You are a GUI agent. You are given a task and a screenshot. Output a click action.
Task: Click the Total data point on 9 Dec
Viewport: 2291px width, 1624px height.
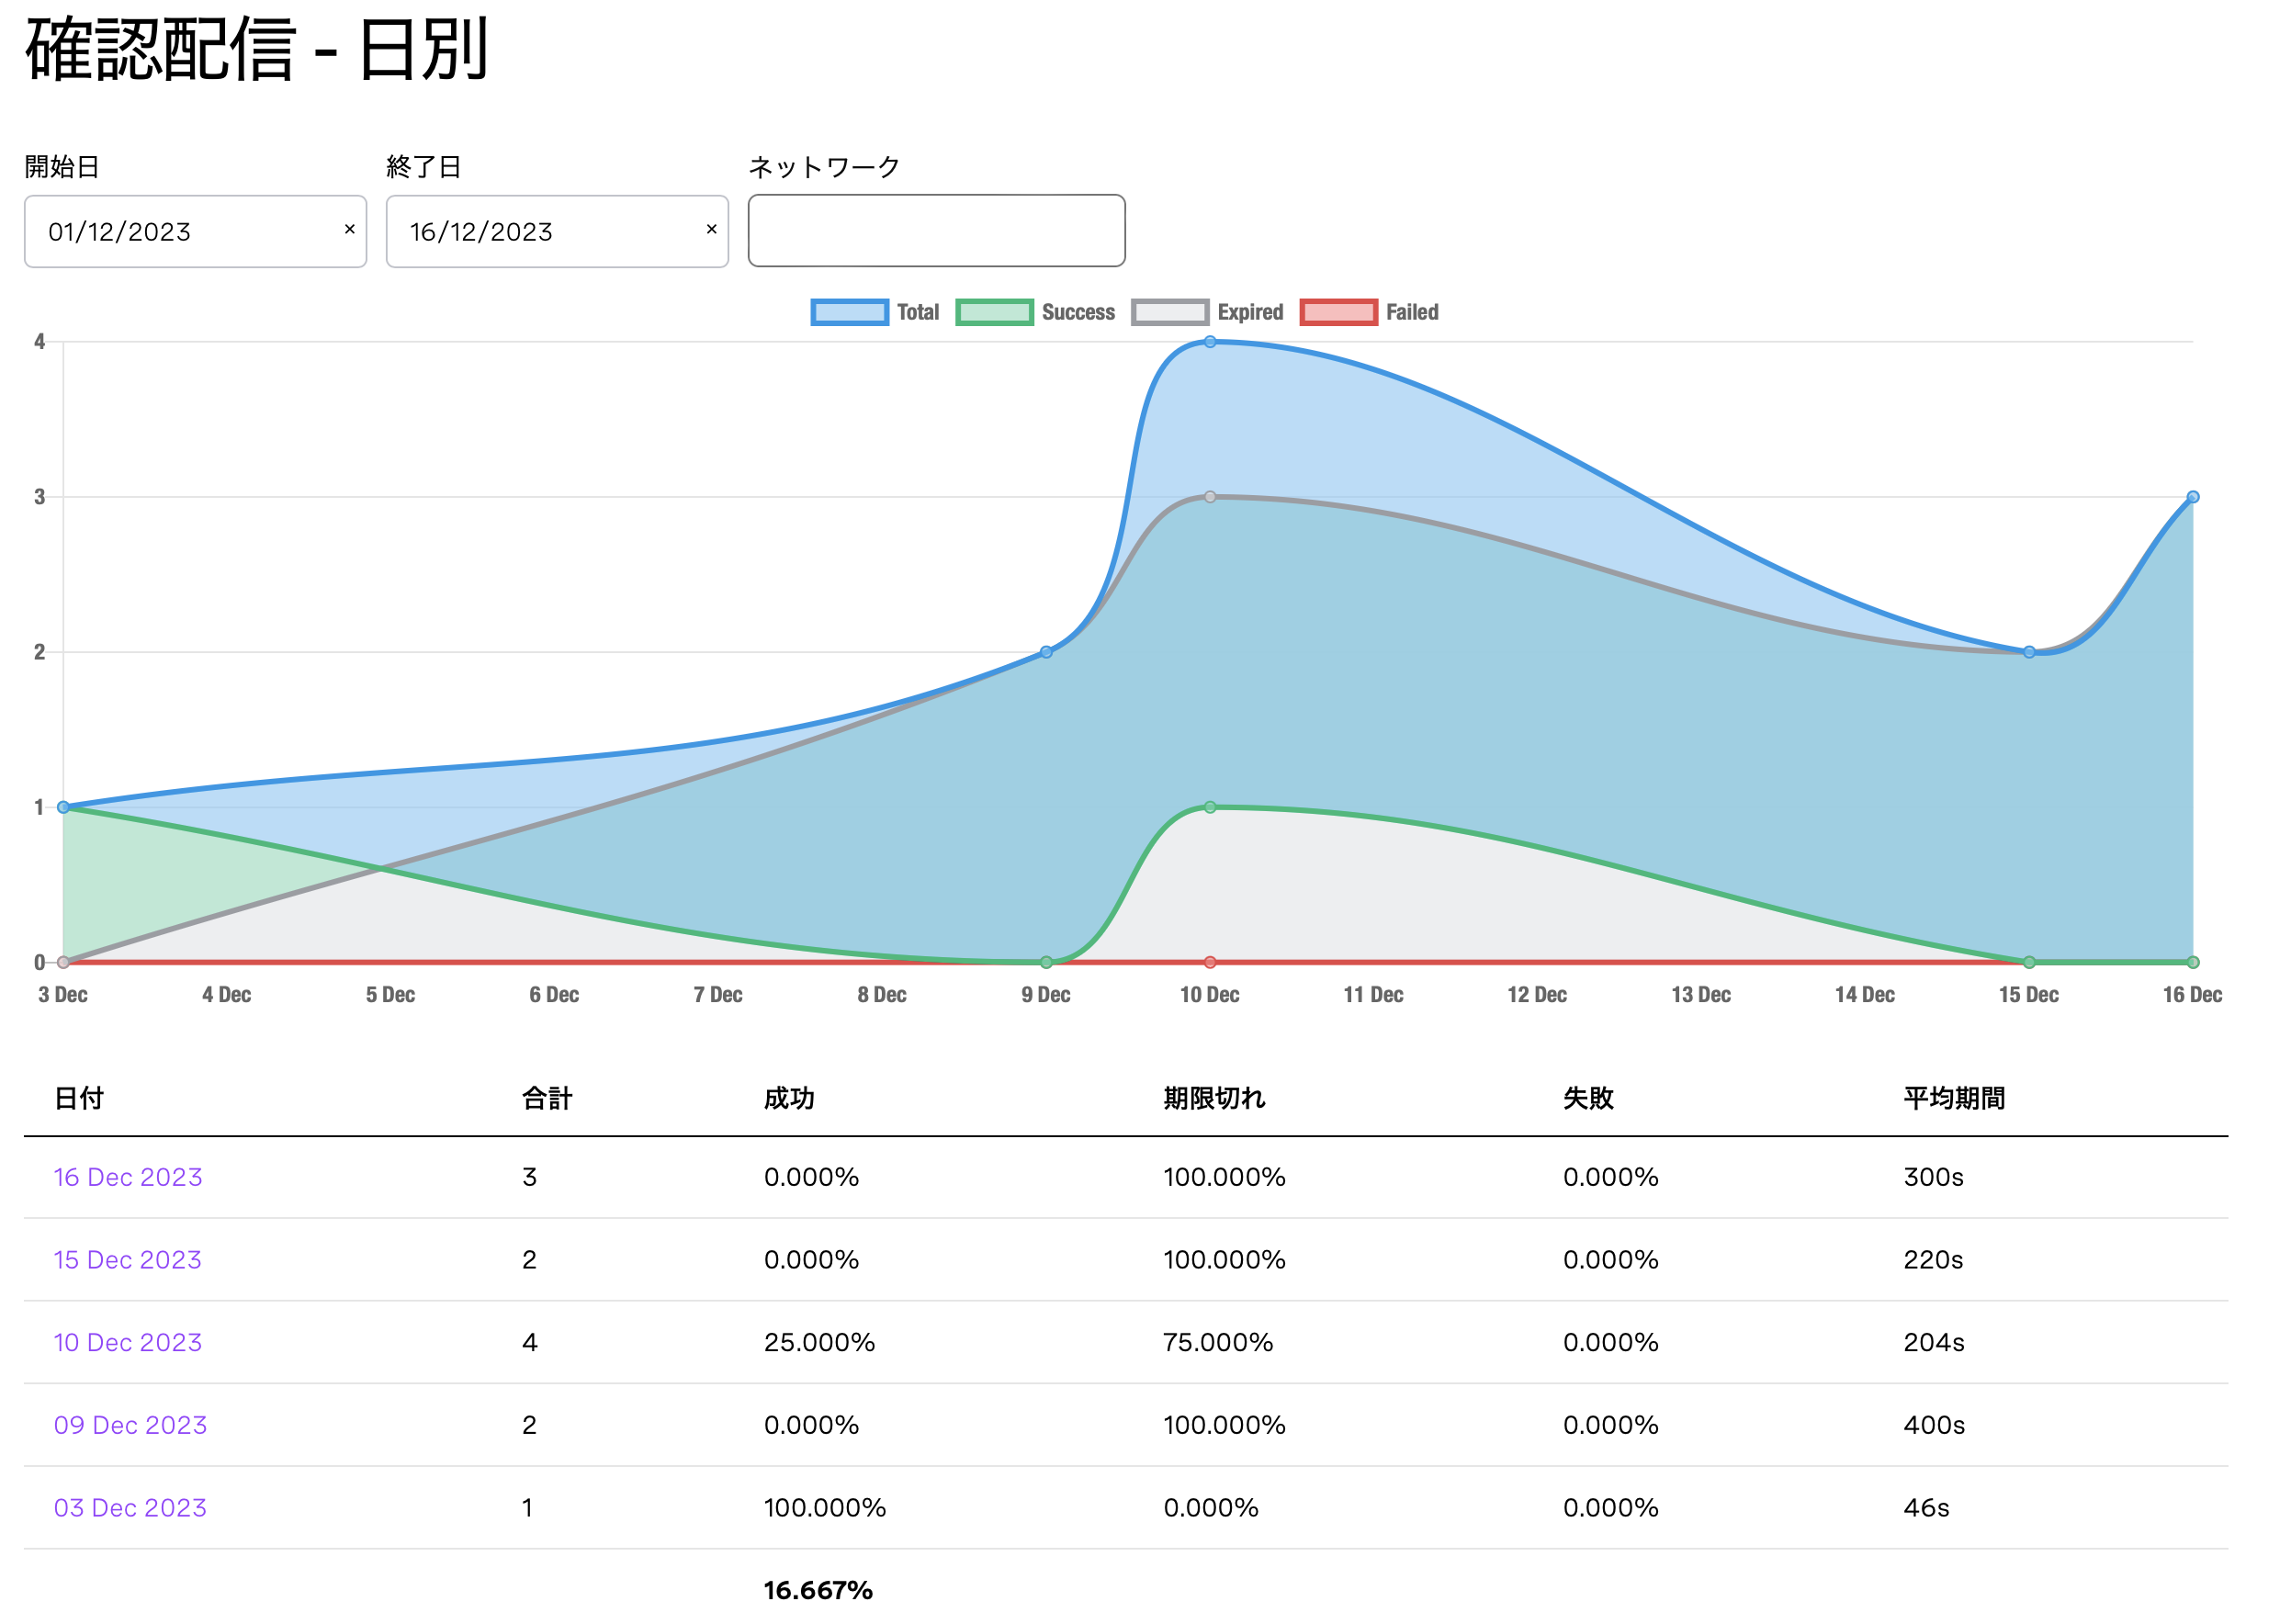1046,652
